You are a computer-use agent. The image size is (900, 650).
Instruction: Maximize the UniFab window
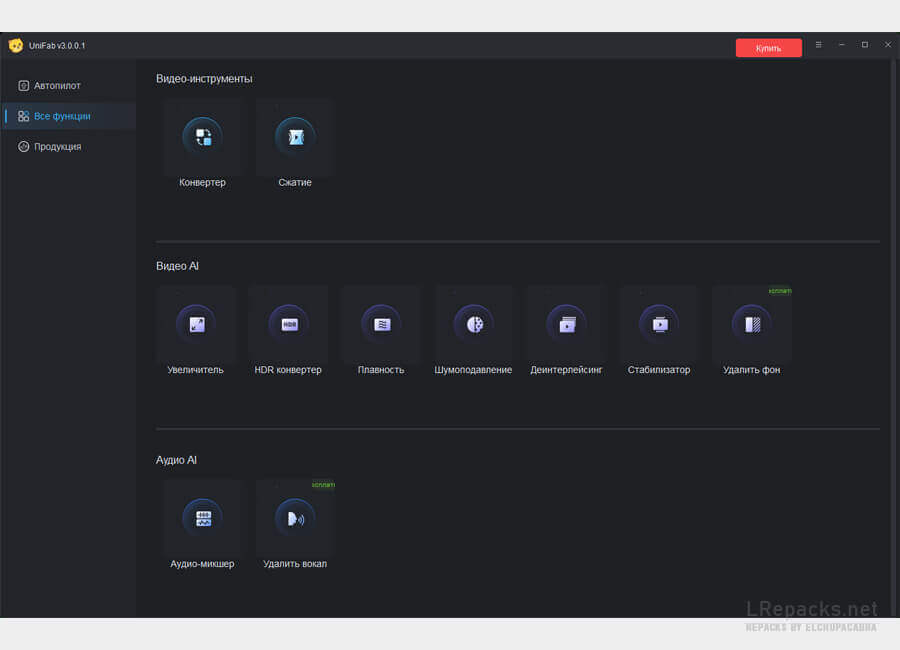865,45
